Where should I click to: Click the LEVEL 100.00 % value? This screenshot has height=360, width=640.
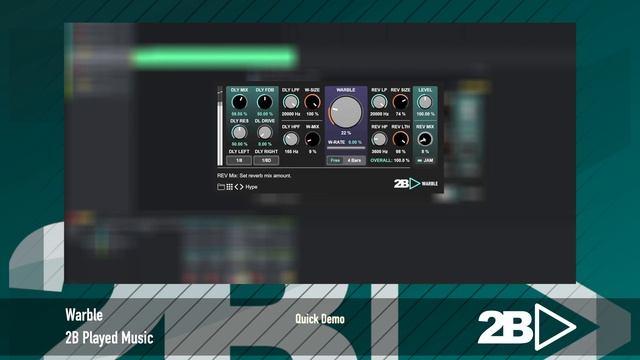click(x=425, y=114)
